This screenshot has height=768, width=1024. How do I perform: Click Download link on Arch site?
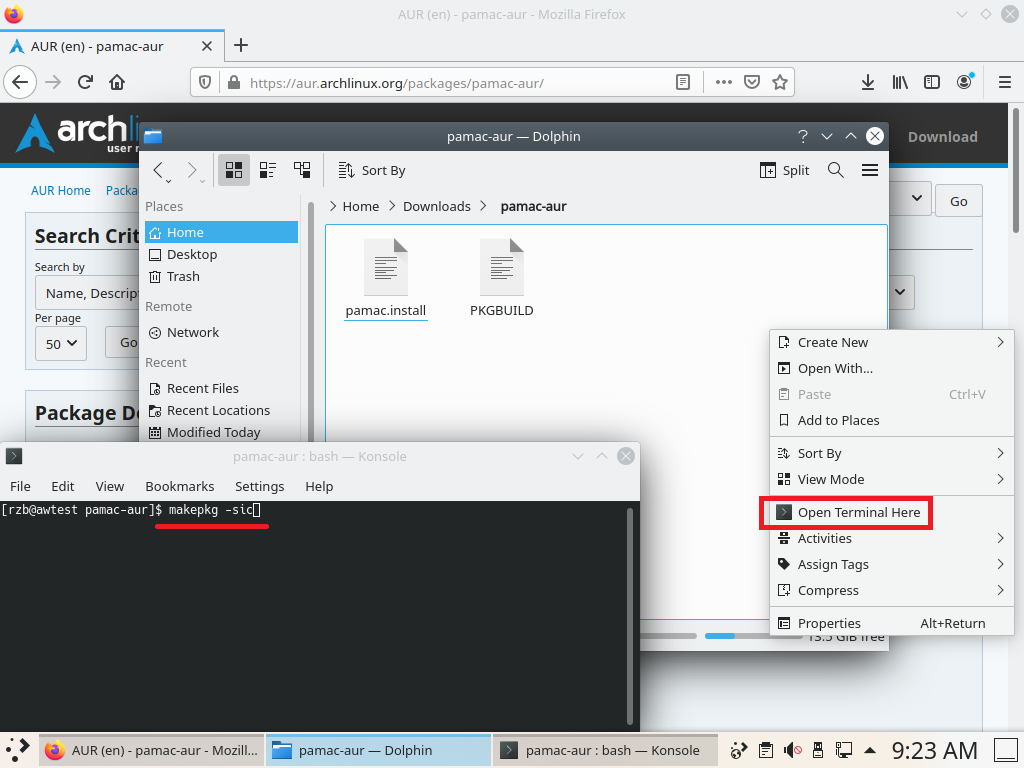pyautogui.click(x=942, y=137)
